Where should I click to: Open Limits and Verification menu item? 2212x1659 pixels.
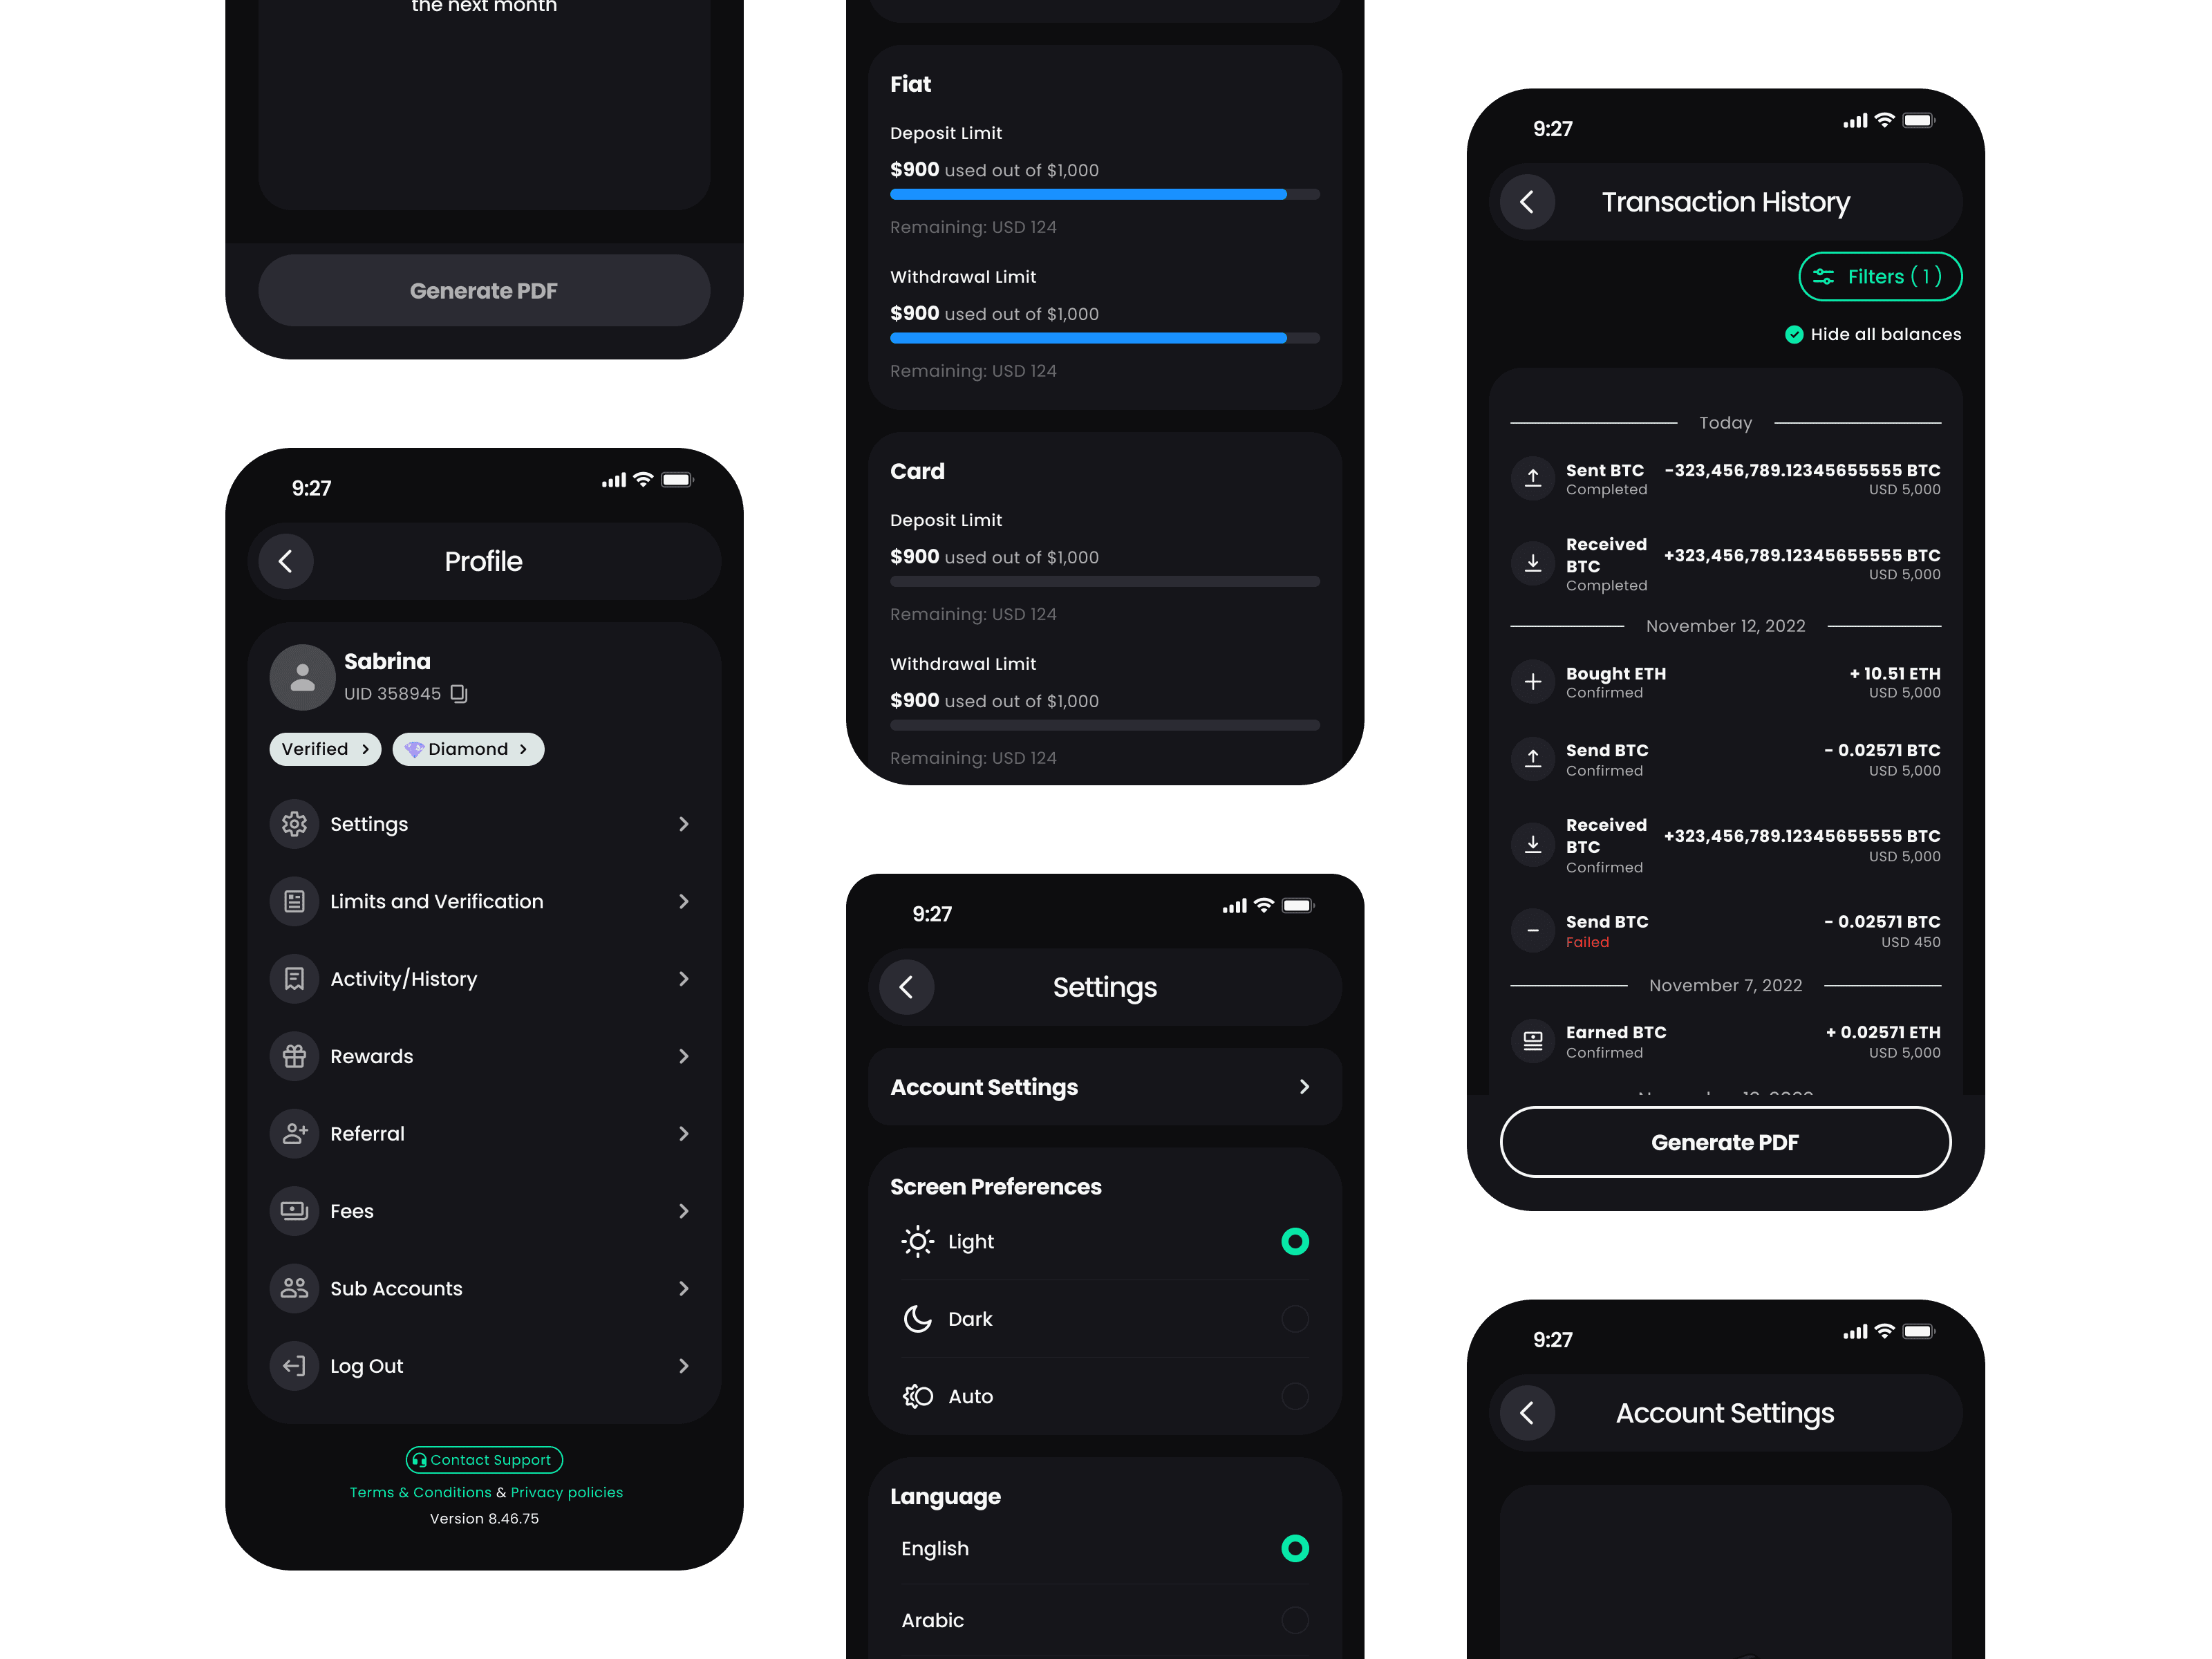437,902
